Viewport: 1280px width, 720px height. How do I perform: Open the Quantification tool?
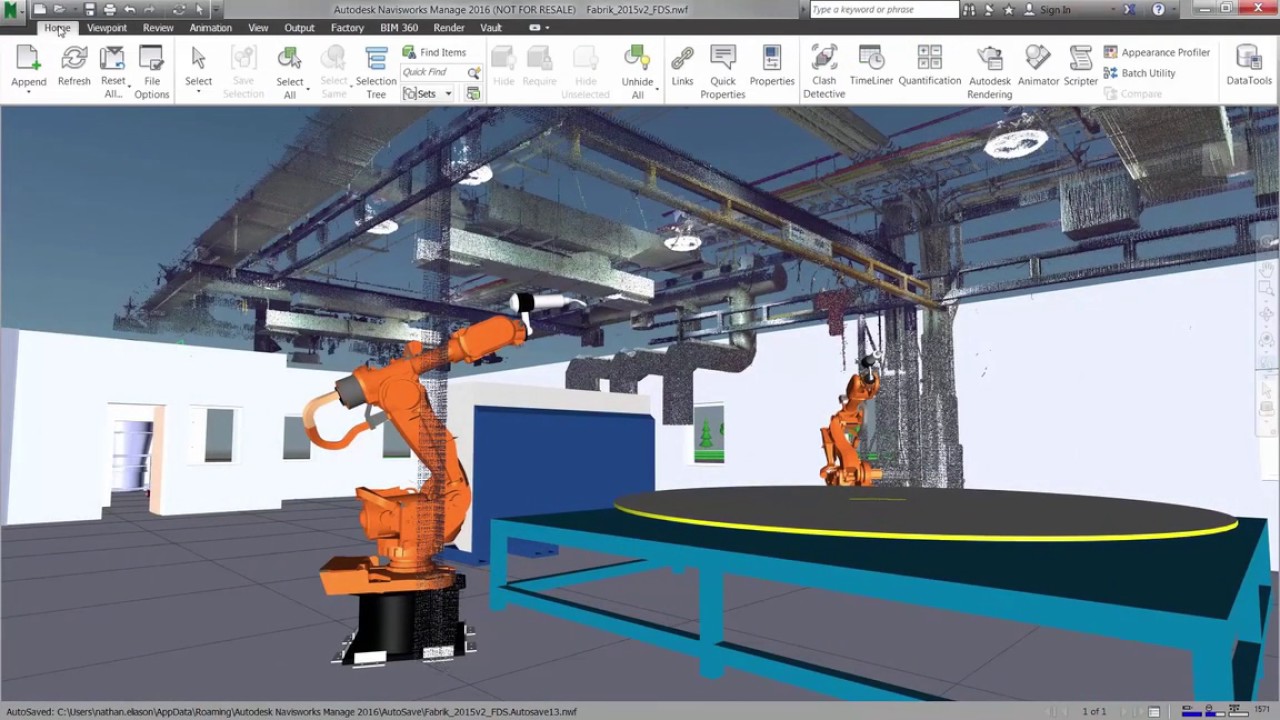930,66
